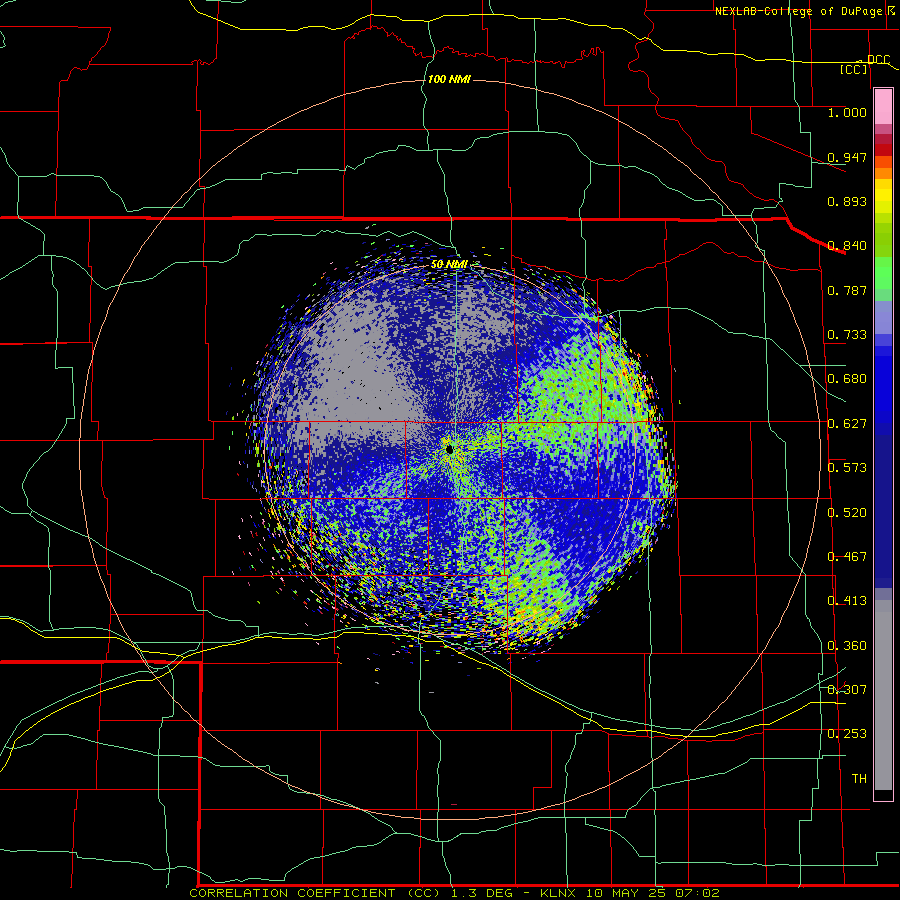Select the 0.893 scale value

(x=847, y=201)
